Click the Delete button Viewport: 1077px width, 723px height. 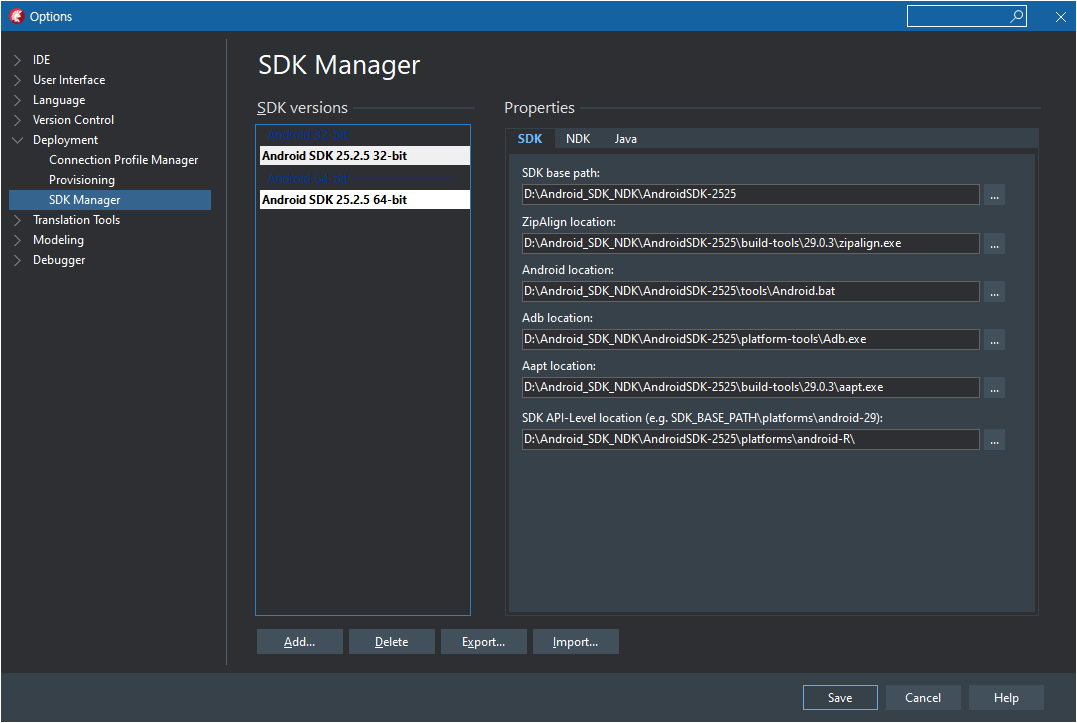392,642
